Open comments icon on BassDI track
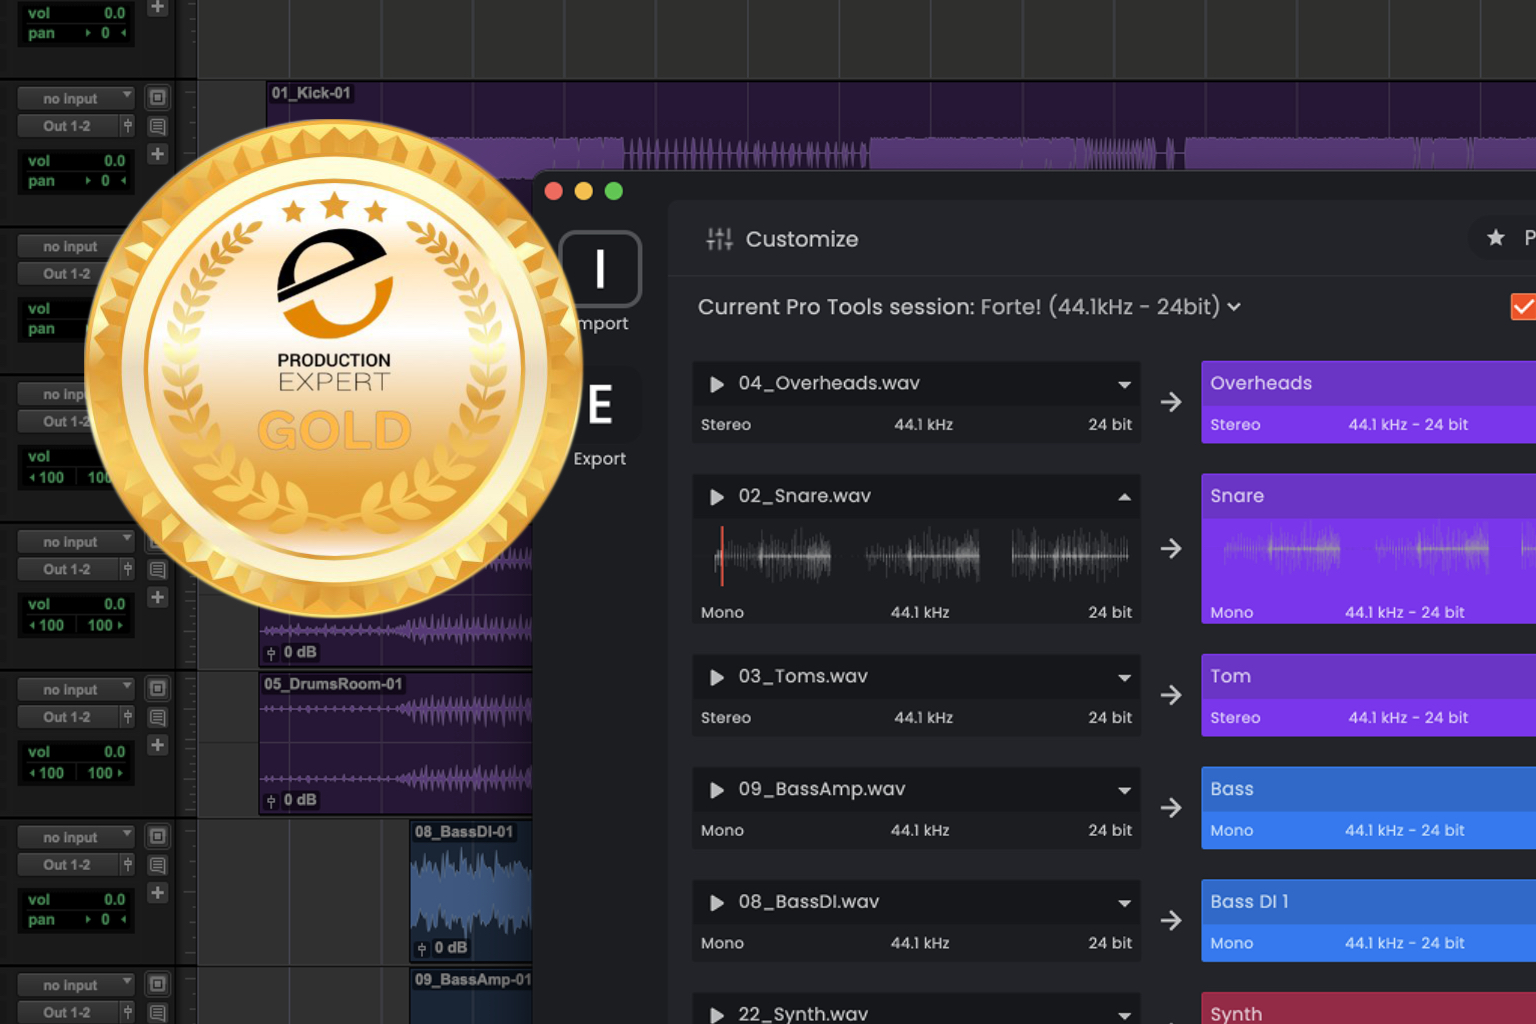 point(157,865)
